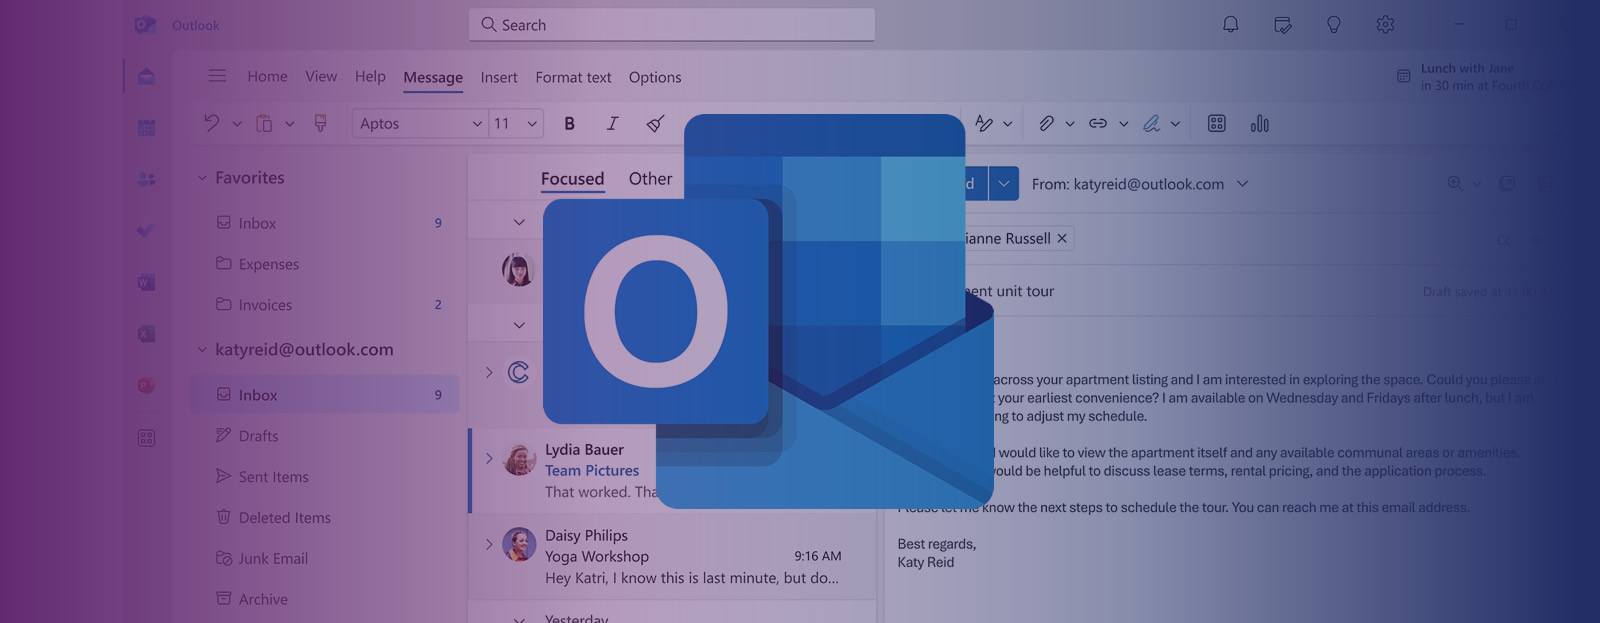Open the My Day calendar-check icon
The height and width of the screenshot is (623, 1600).
[x=1283, y=24]
